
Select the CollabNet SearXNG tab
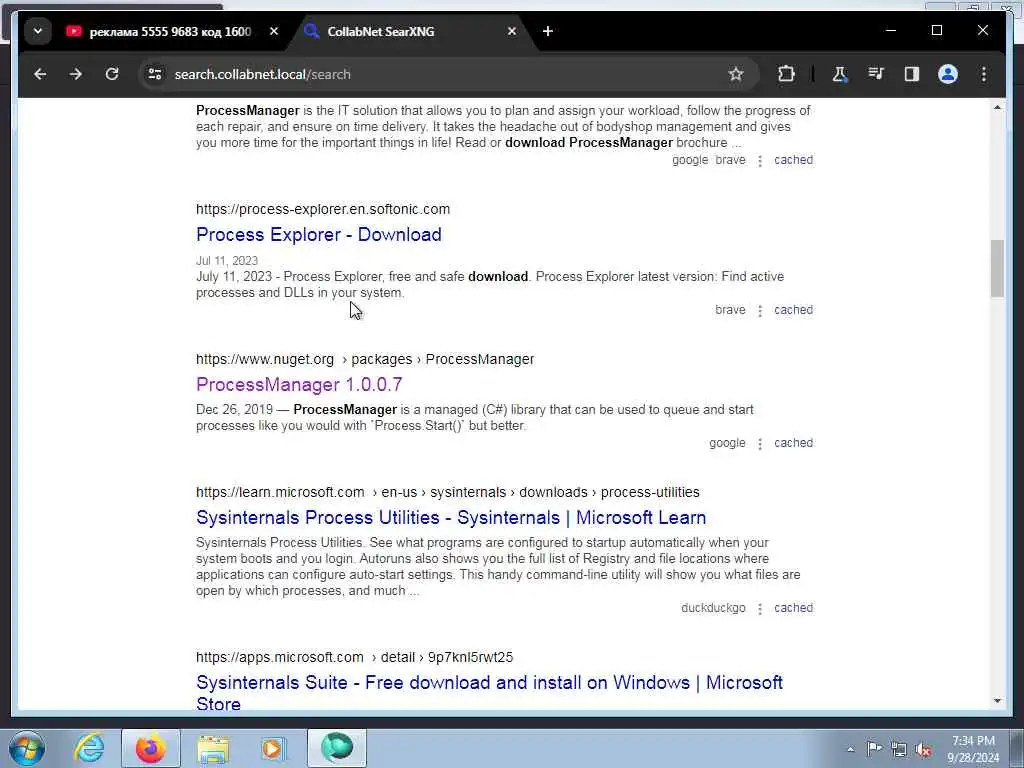tap(381, 31)
